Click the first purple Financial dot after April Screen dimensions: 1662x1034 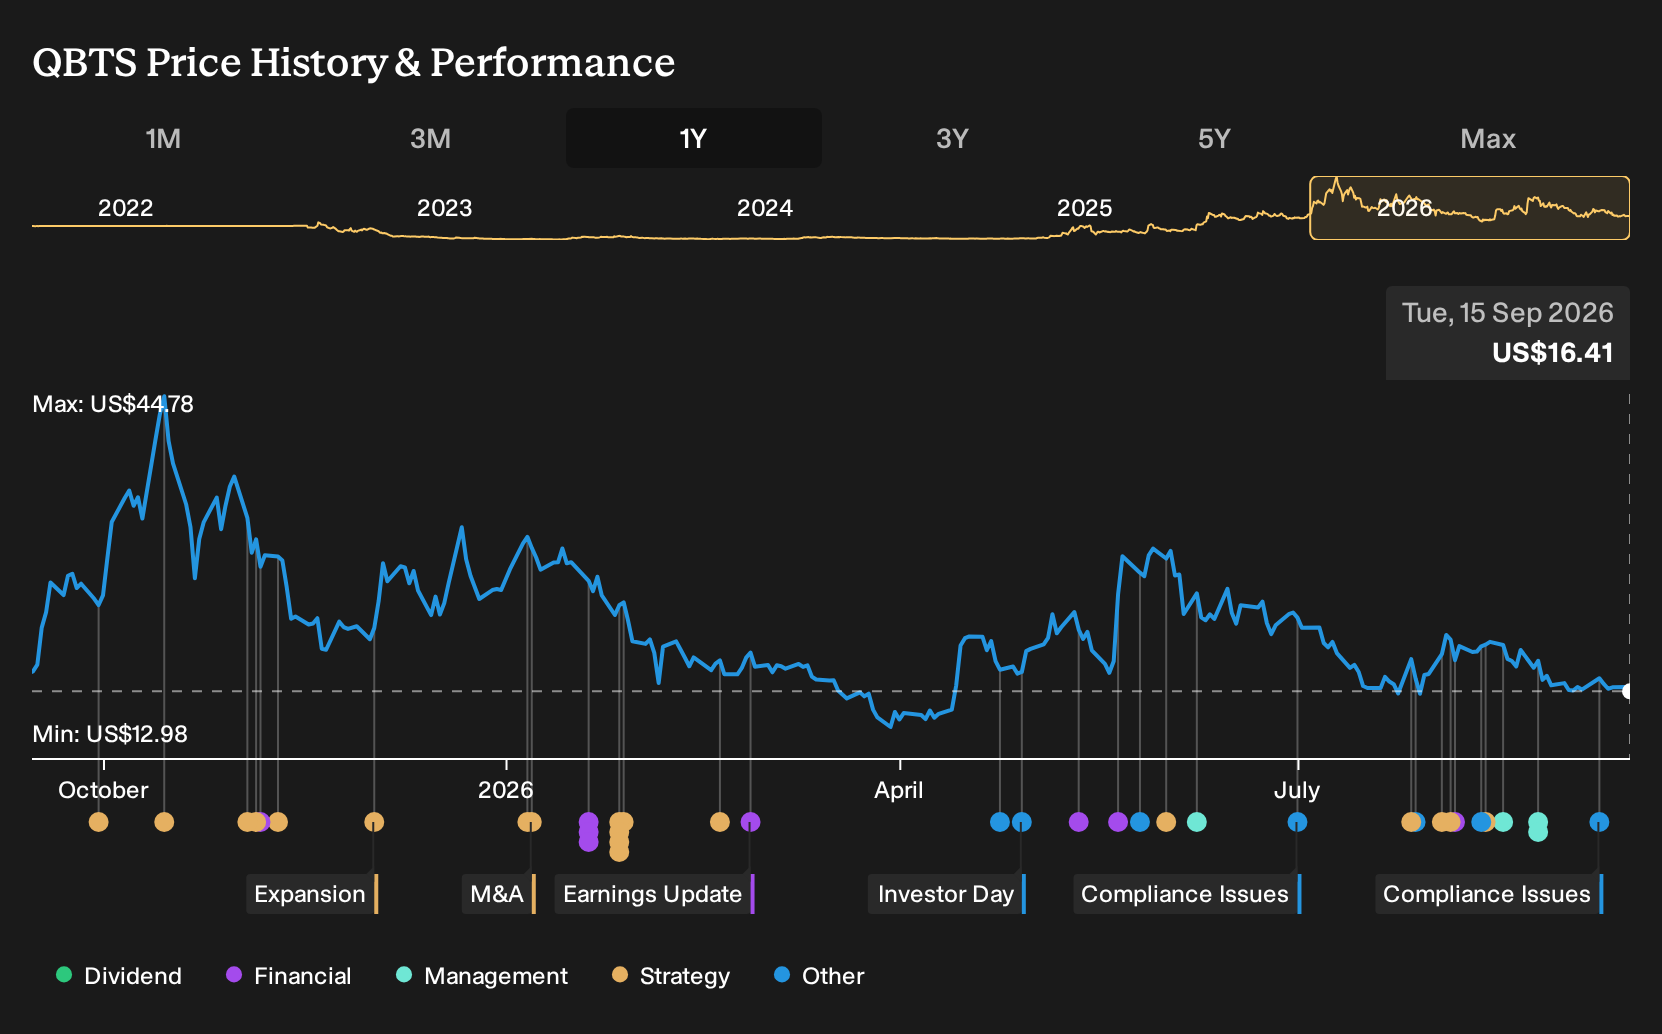1079,822
